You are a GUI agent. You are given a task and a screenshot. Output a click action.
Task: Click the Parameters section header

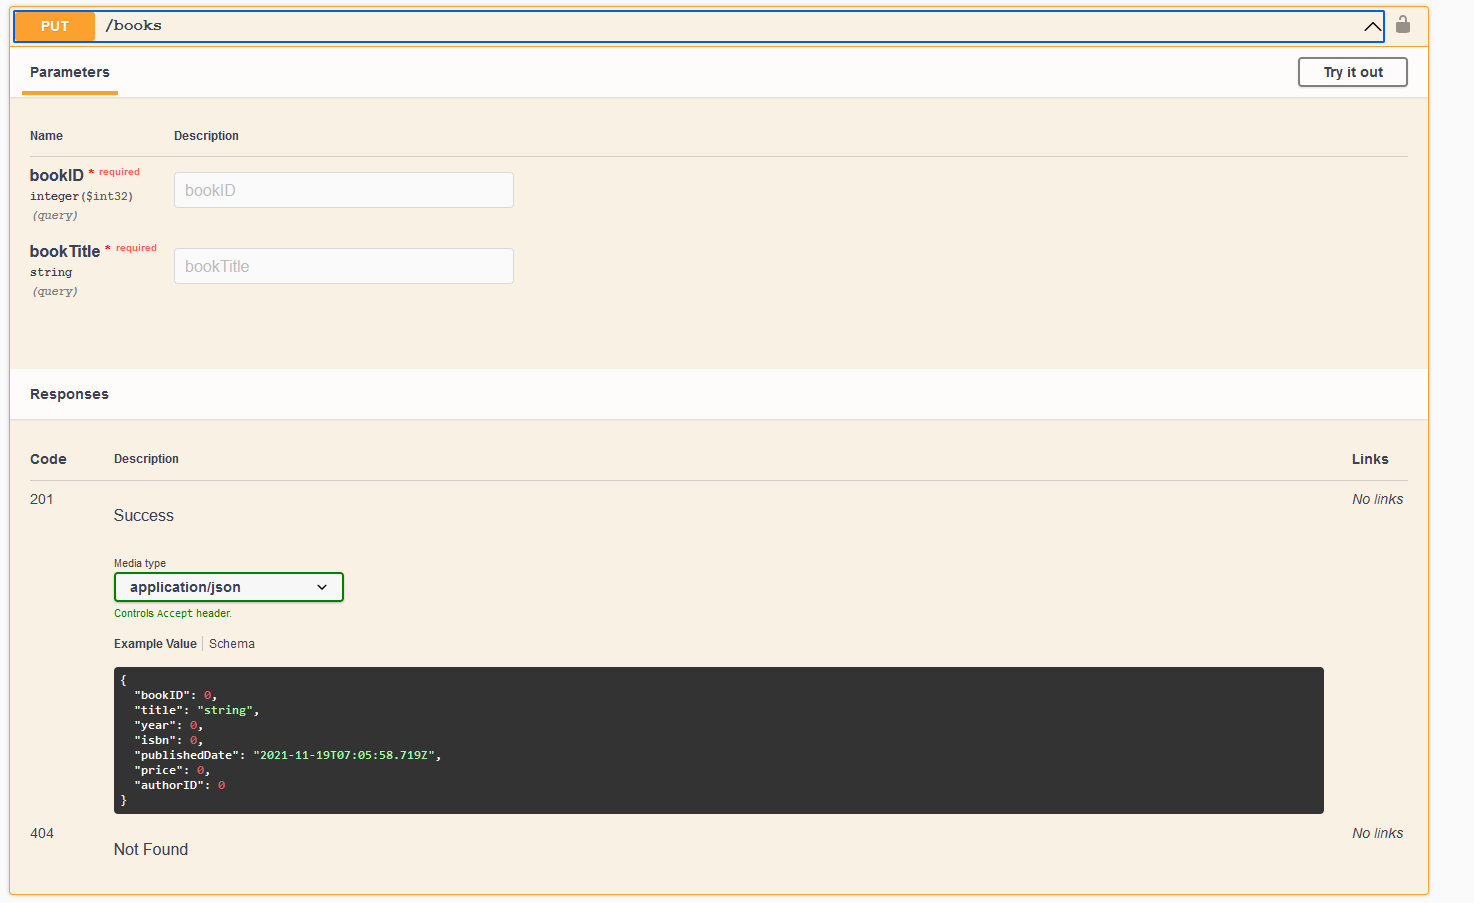69,72
